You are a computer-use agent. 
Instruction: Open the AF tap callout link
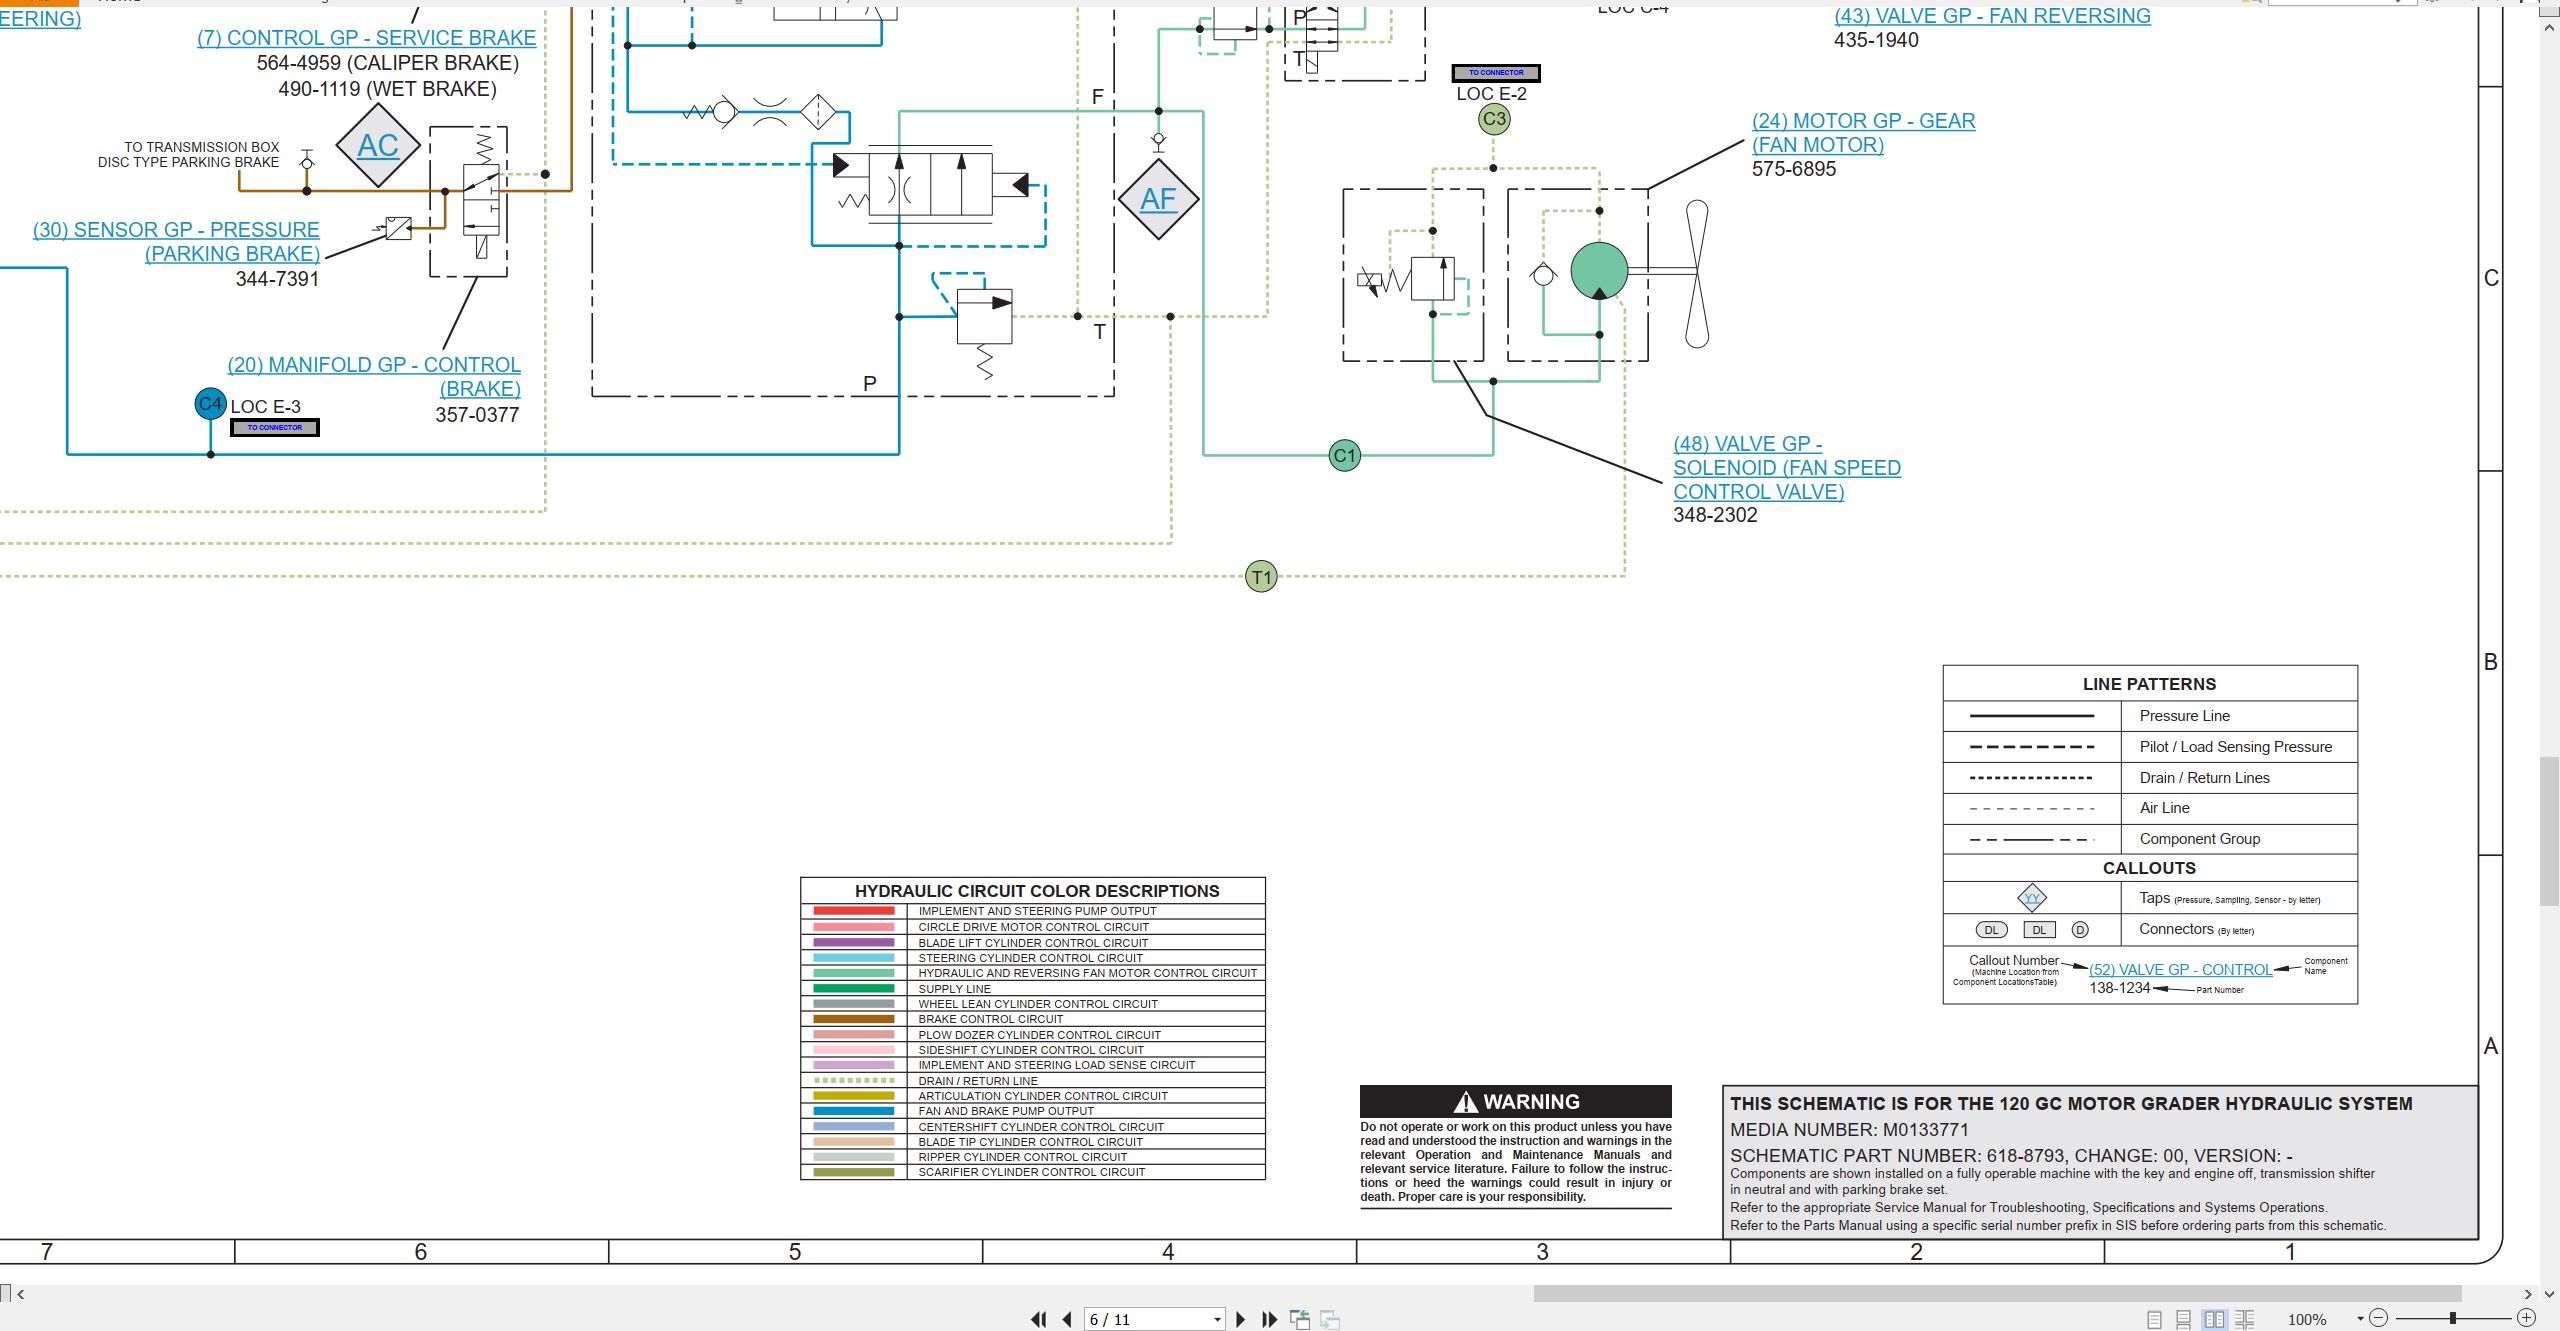1158,199
